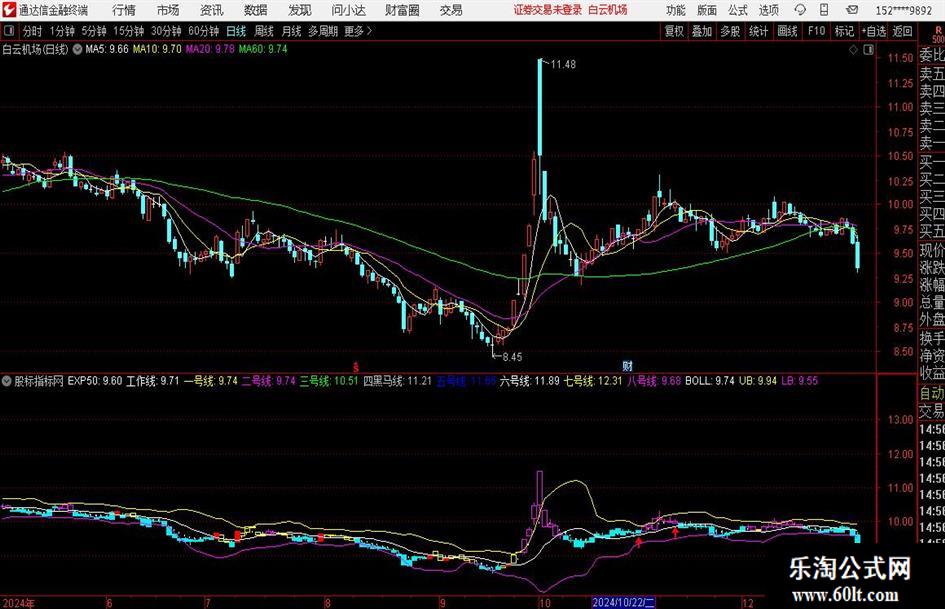Expand the 股标指标网 indicator dropdown arrow
This screenshot has height=609, width=945.
(7, 381)
